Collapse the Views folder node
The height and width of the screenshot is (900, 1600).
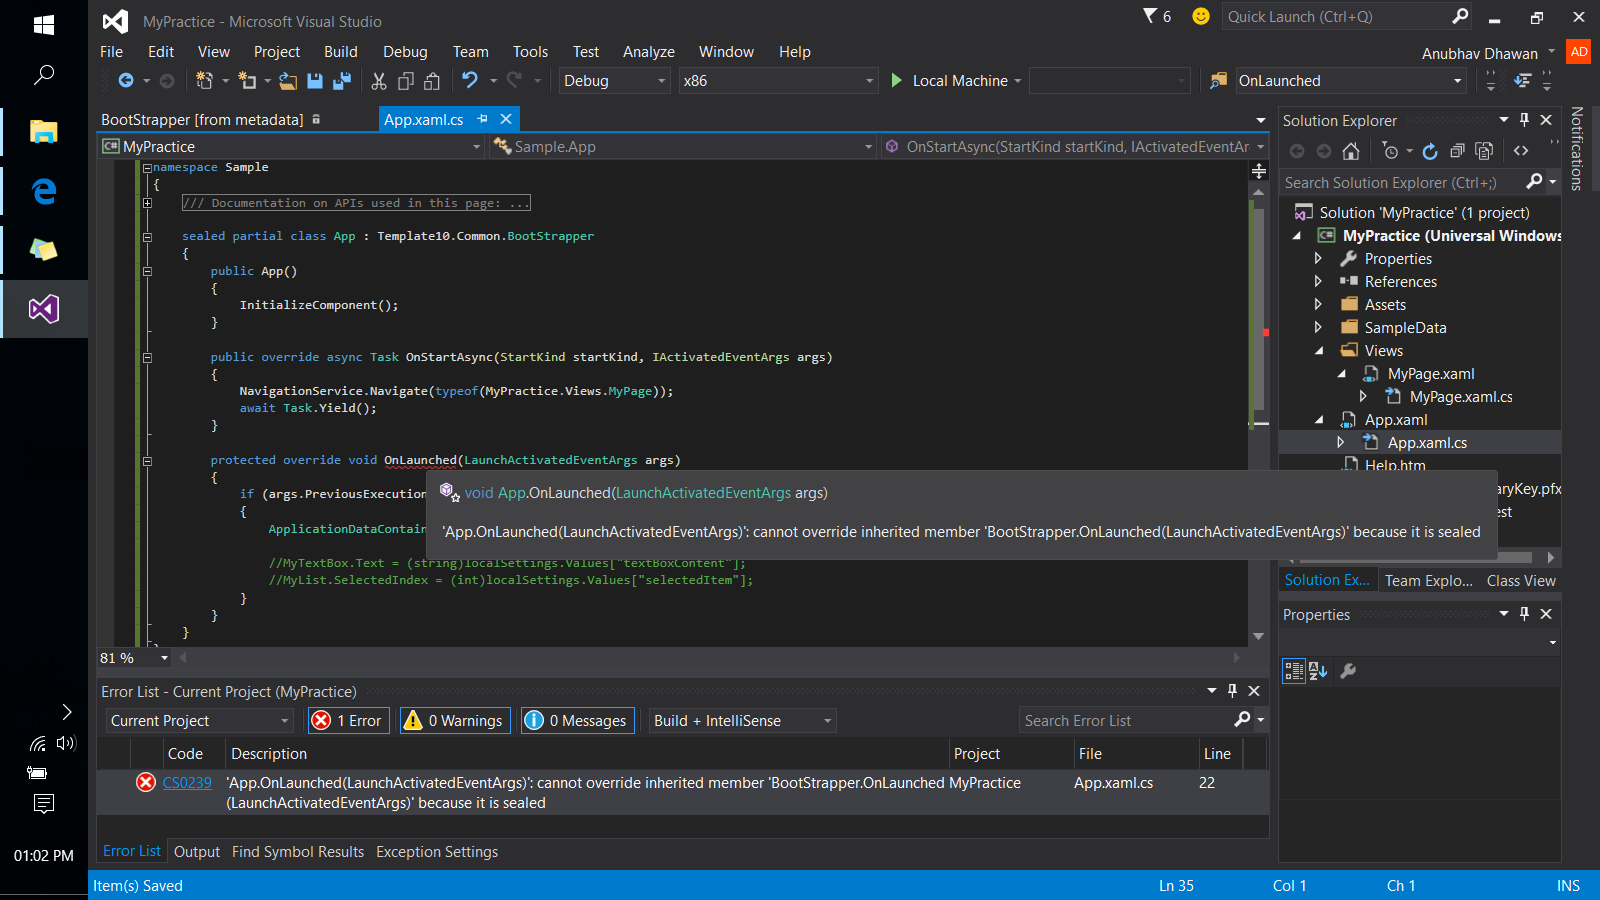1319,351
